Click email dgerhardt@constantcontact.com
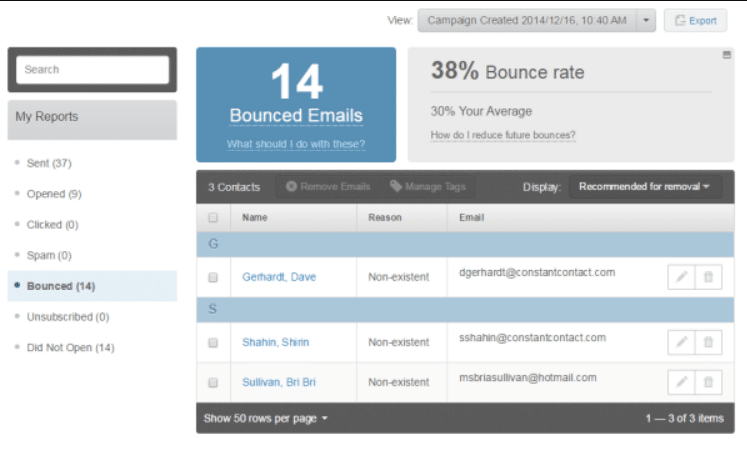Screen dimensions: 747x462 click(537, 272)
